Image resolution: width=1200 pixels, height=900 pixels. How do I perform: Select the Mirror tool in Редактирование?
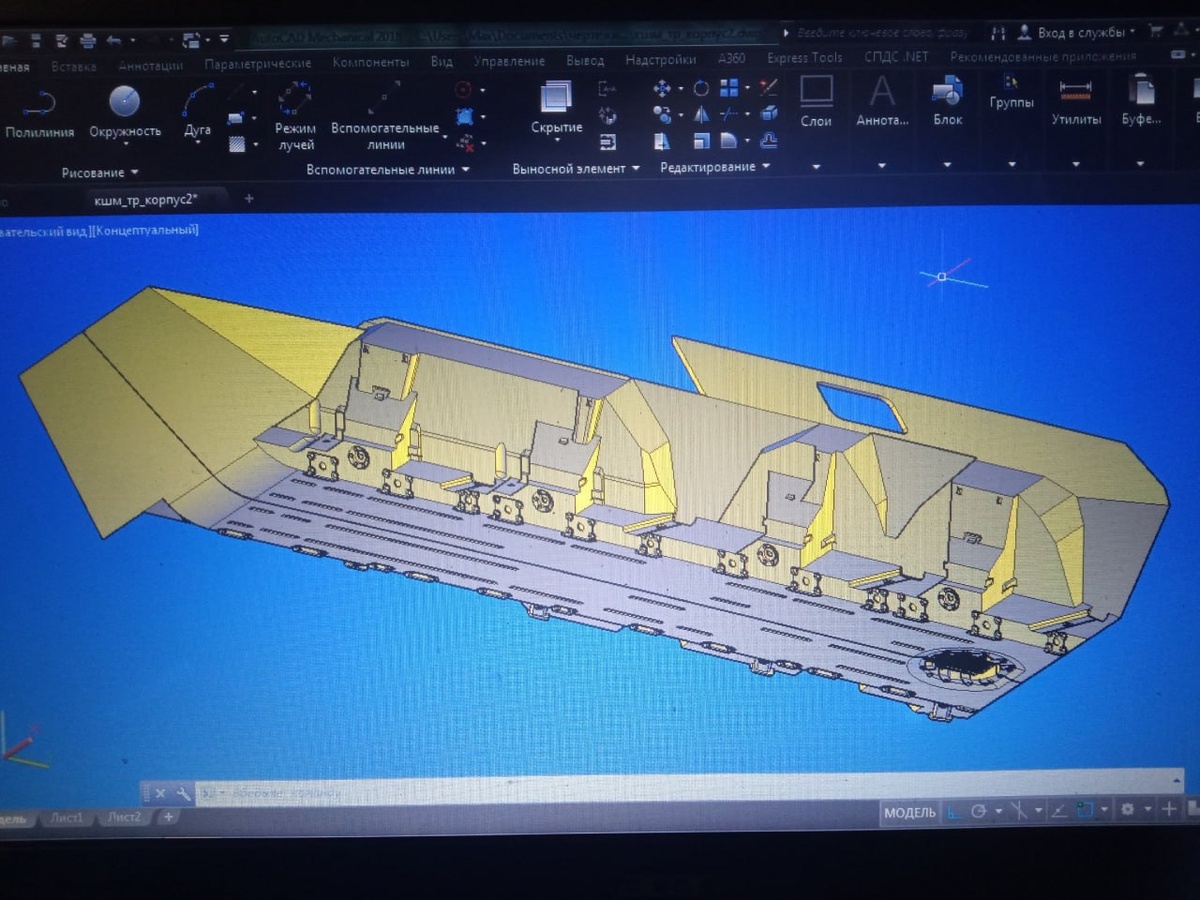click(701, 114)
